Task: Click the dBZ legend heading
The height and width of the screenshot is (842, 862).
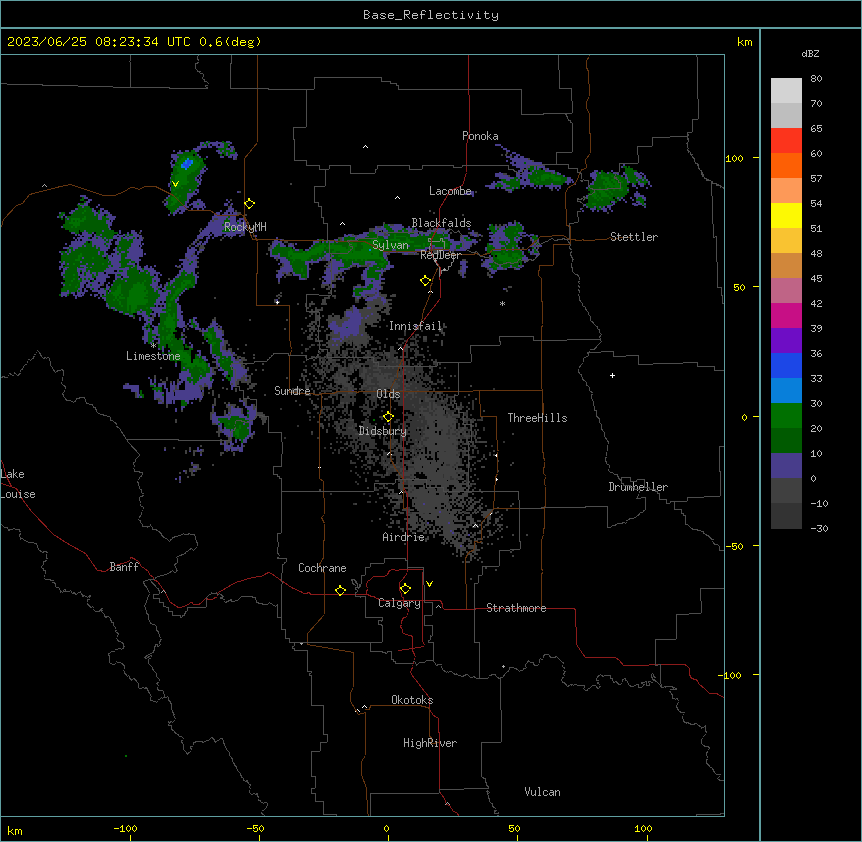Action: [810, 54]
